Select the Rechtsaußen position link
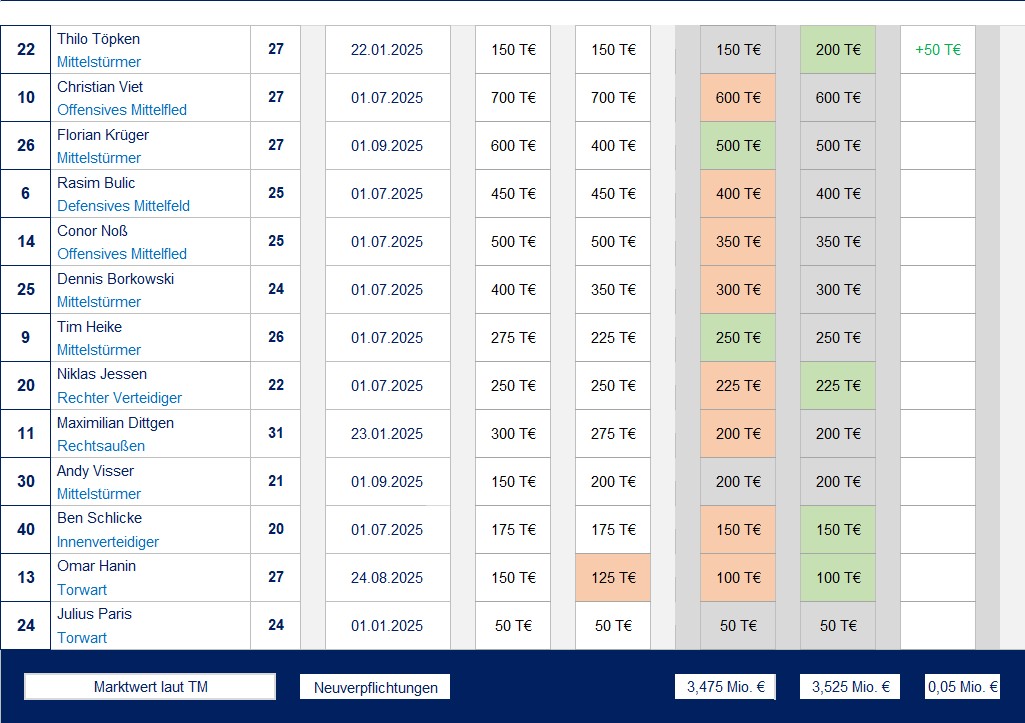 [x=101, y=446]
